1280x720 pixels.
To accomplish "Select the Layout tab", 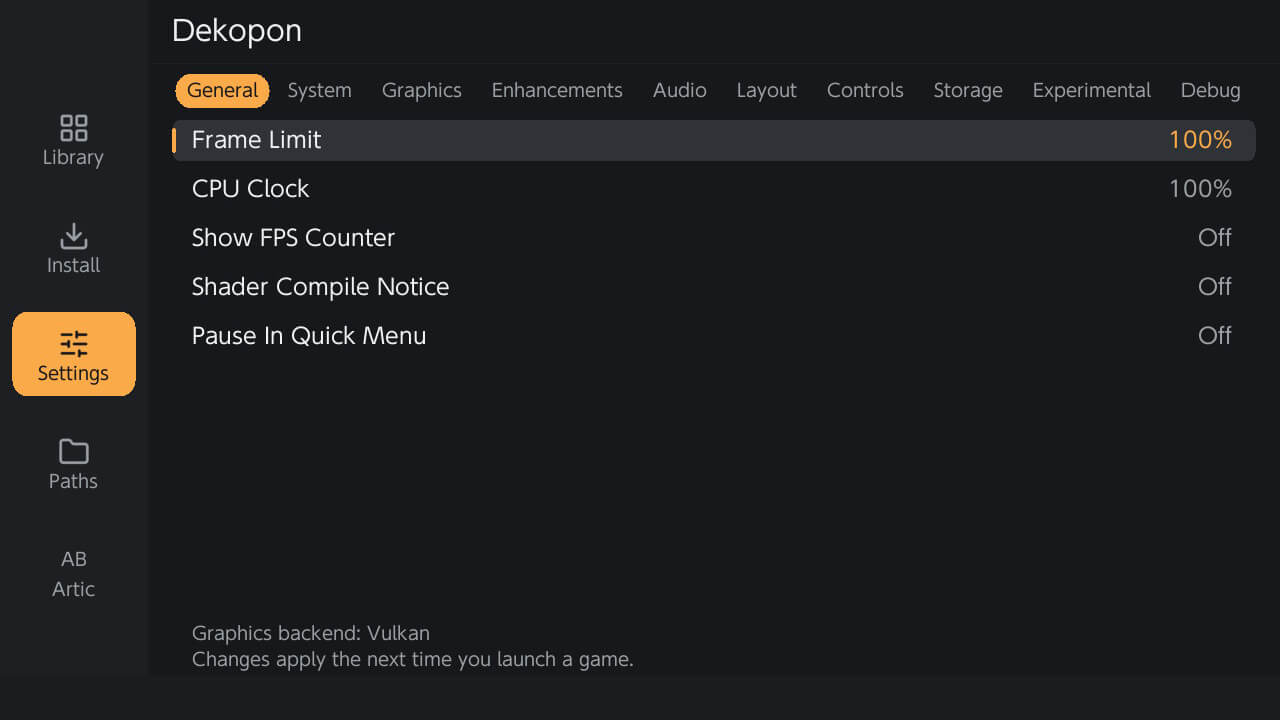I will [767, 90].
